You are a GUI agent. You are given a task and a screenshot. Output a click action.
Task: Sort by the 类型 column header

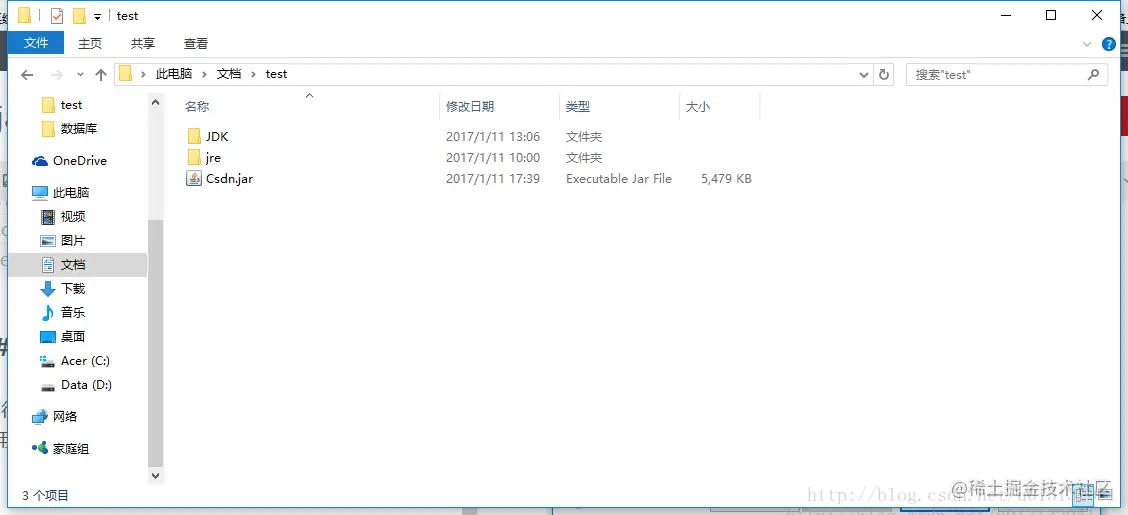coord(578,106)
